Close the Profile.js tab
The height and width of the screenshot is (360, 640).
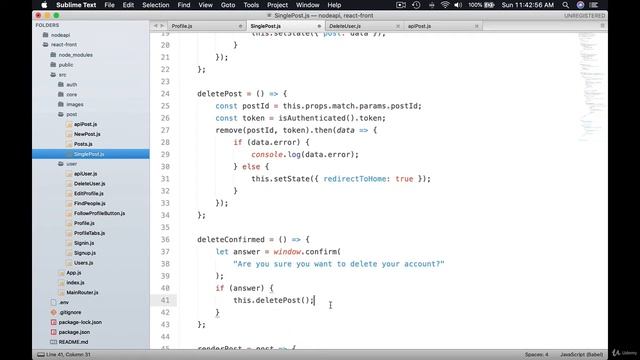click(x=240, y=26)
